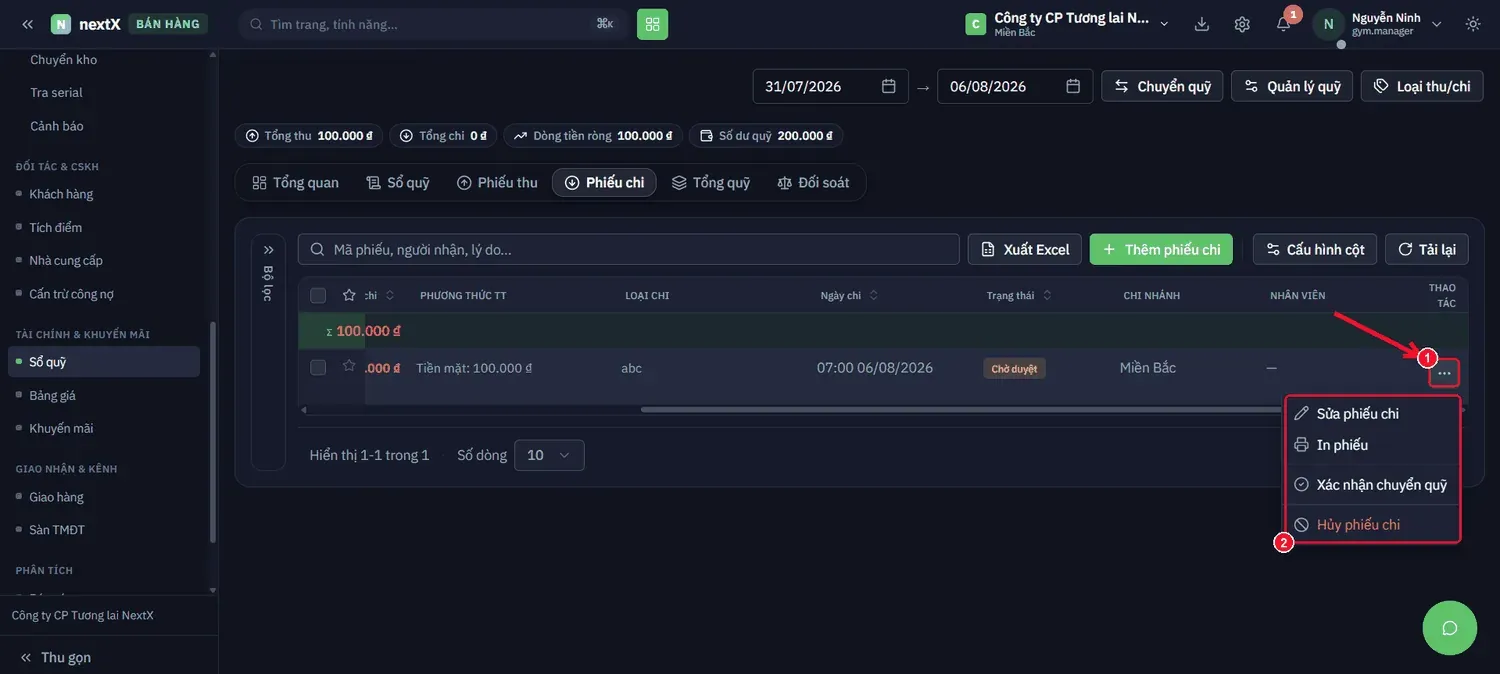Screen dimensions: 1500x674
Task: Select Xác nhận chuyển quỹ option
Action: [1372, 484]
